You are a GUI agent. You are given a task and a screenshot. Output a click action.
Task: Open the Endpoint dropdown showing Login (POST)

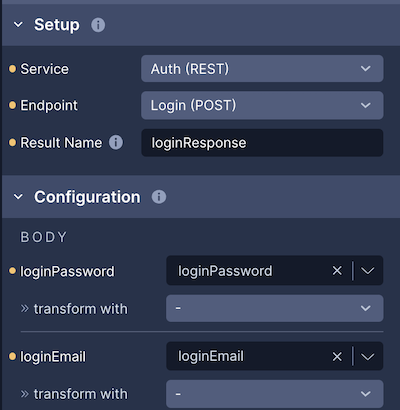(262, 105)
